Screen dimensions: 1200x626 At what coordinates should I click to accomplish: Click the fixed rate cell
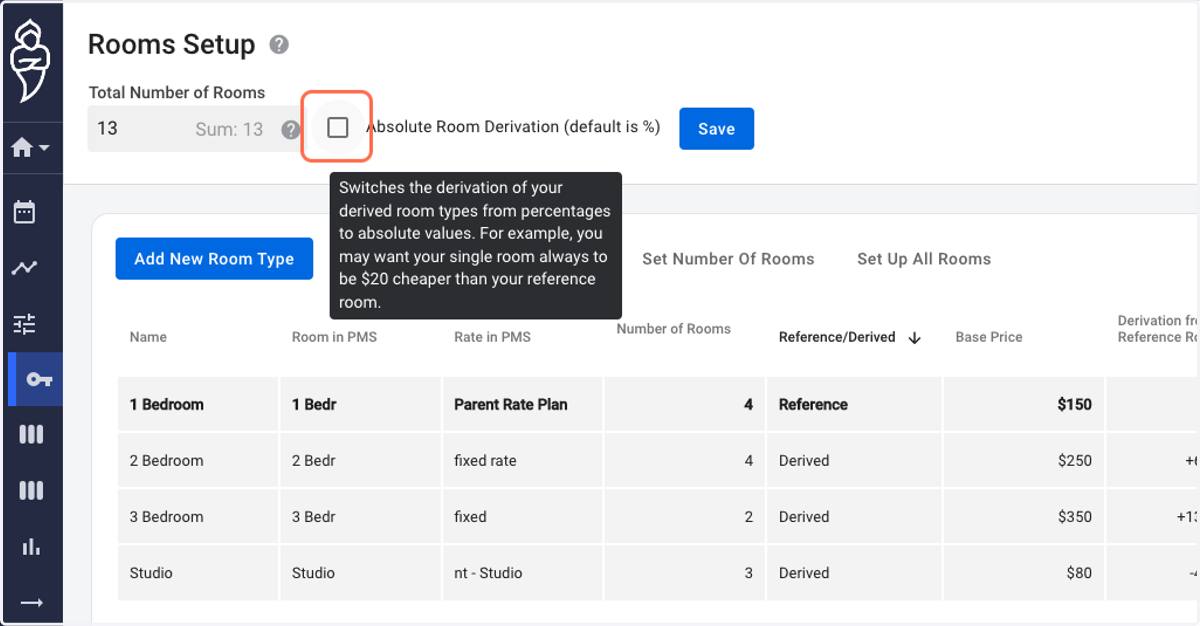tap(522, 461)
